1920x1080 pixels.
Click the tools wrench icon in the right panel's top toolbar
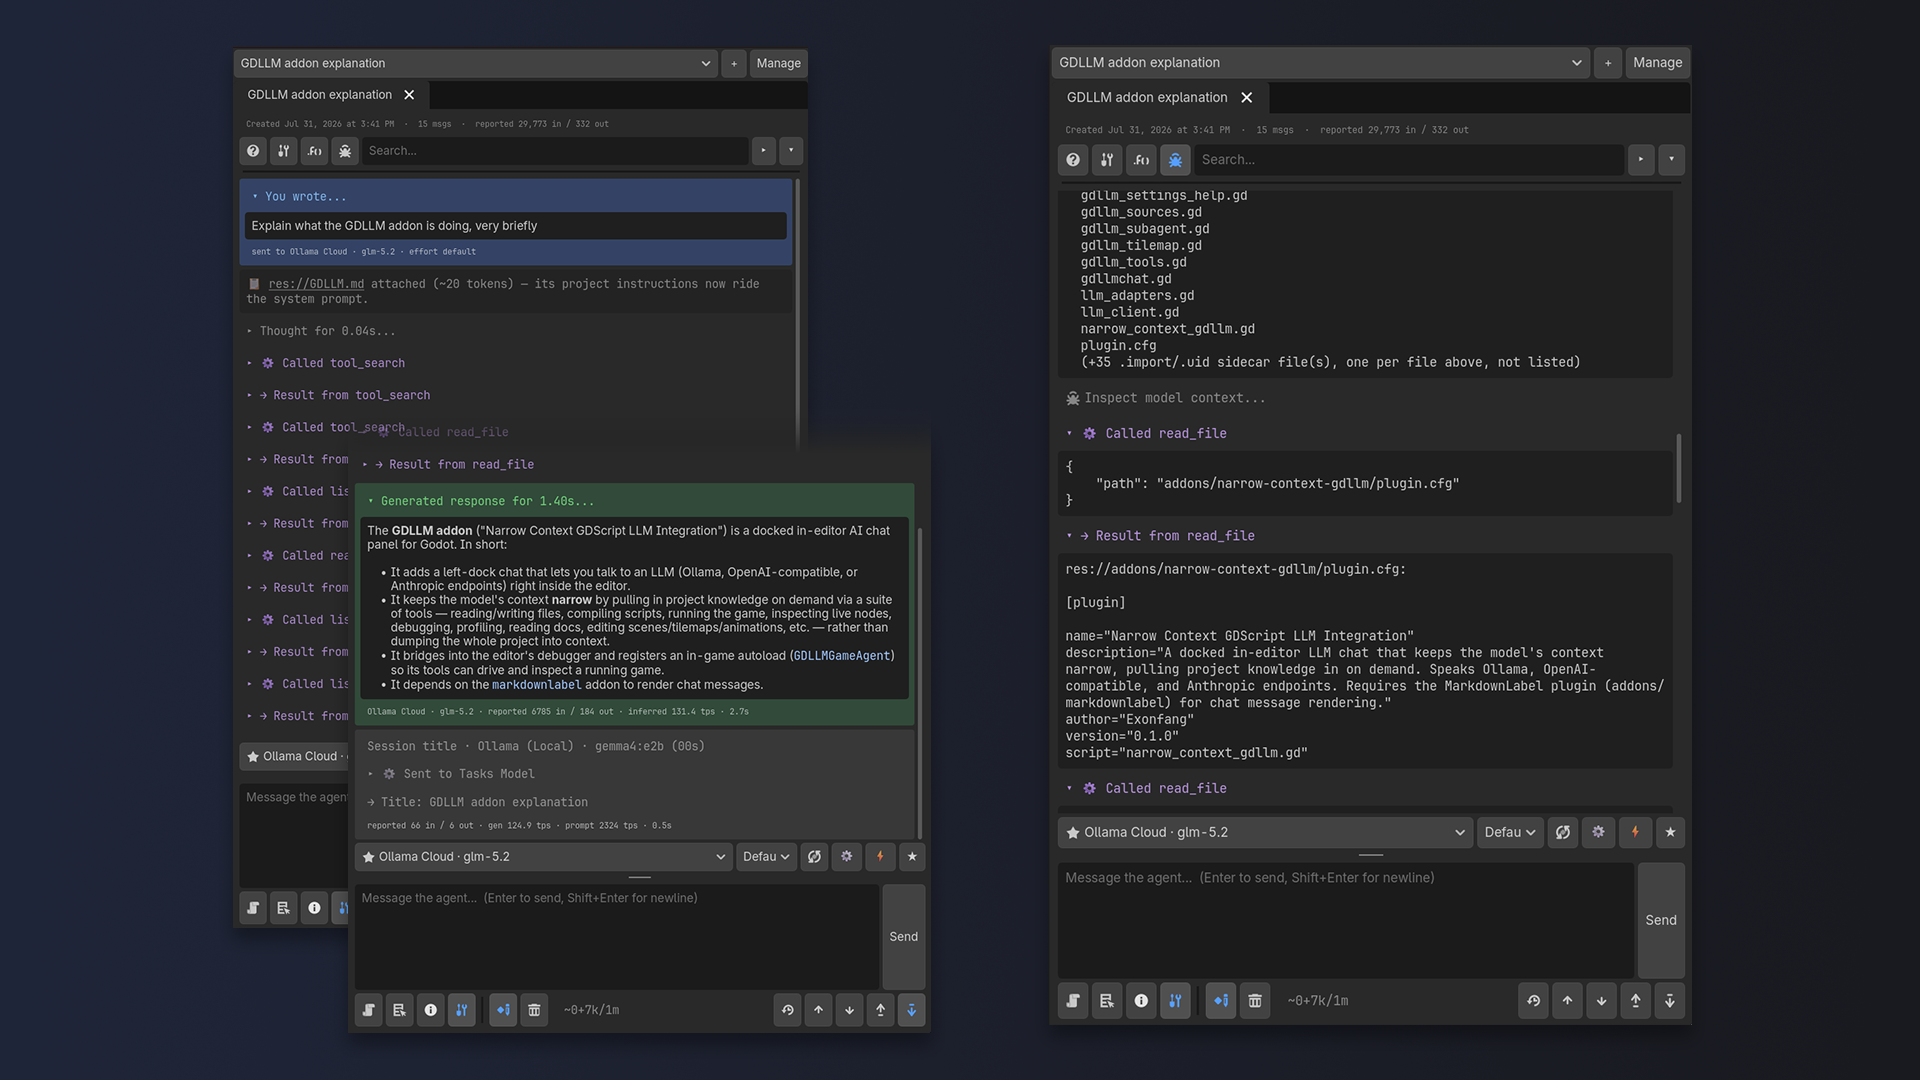[1107, 160]
